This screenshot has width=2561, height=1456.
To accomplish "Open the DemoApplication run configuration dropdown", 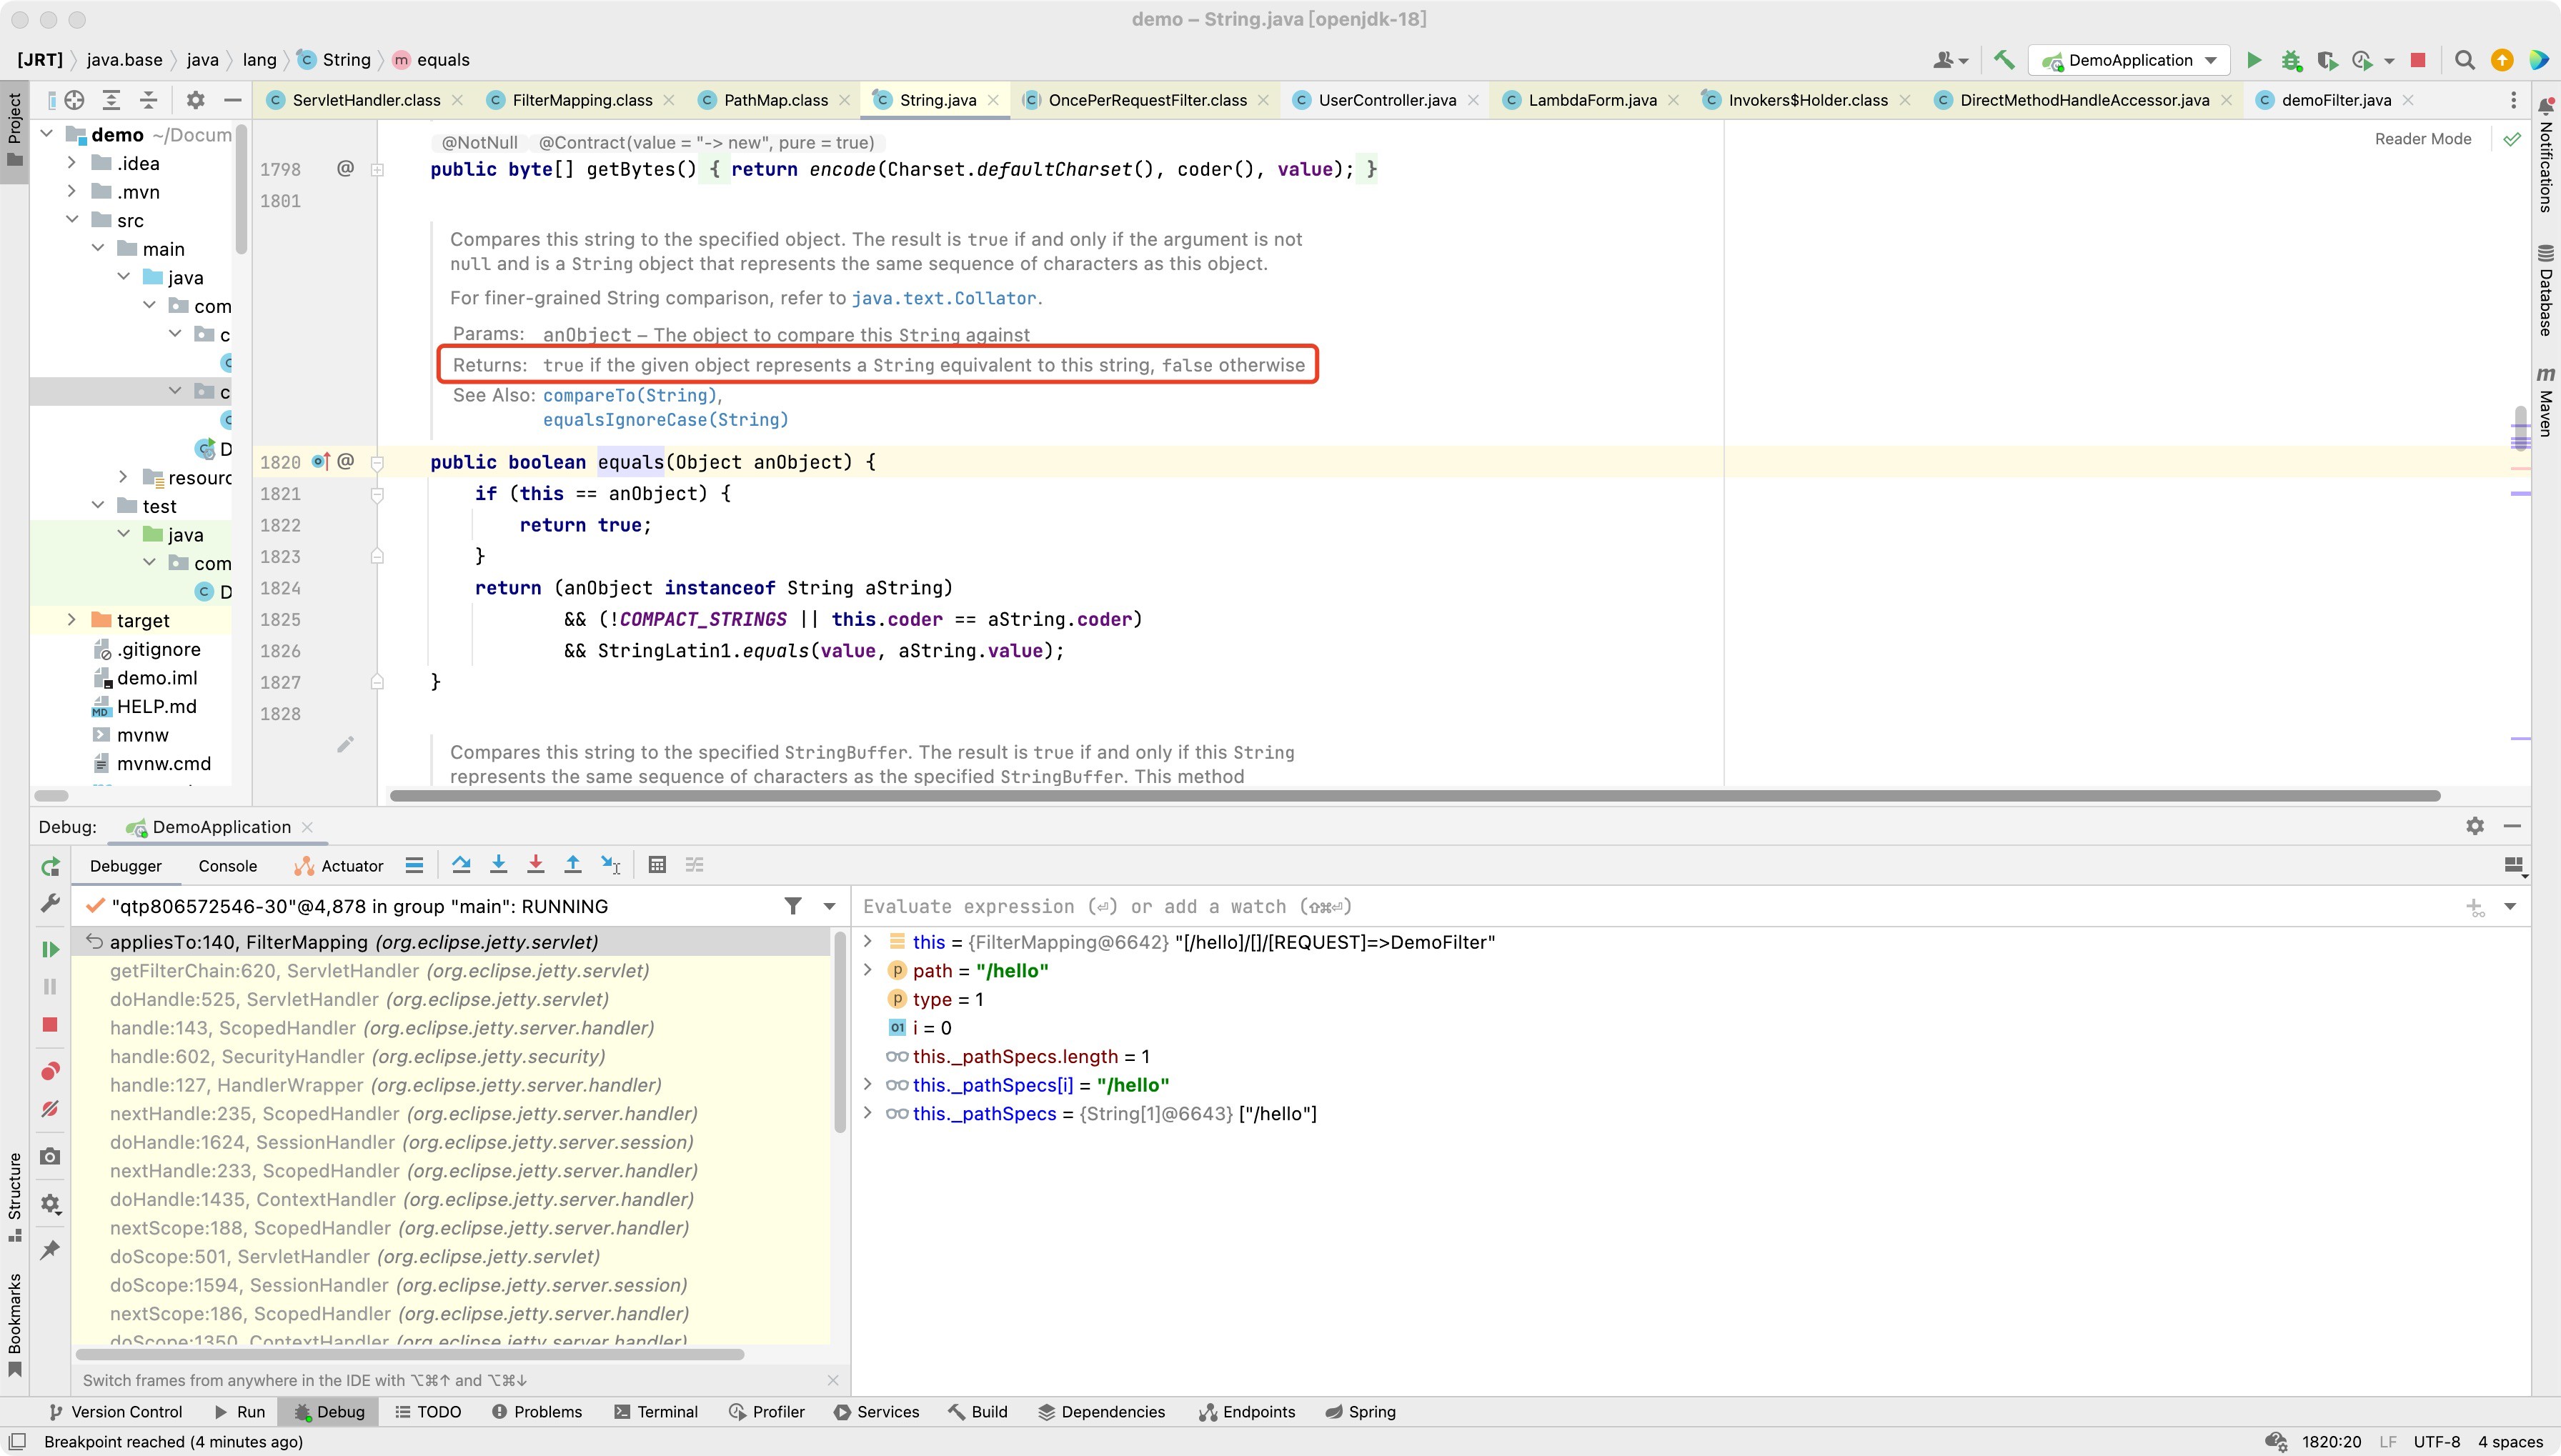I will 2130,60.
